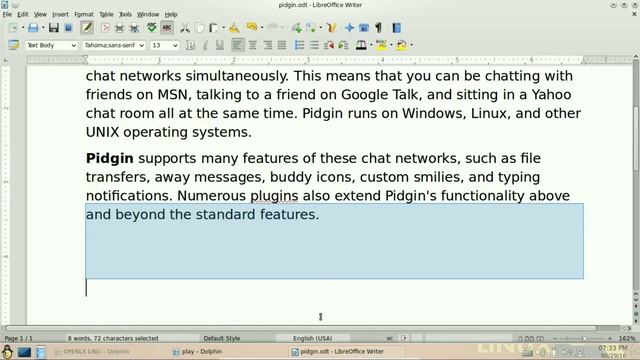The image size is (640, 360).
Task: Open the Edit menu
Action: (23, 14)
